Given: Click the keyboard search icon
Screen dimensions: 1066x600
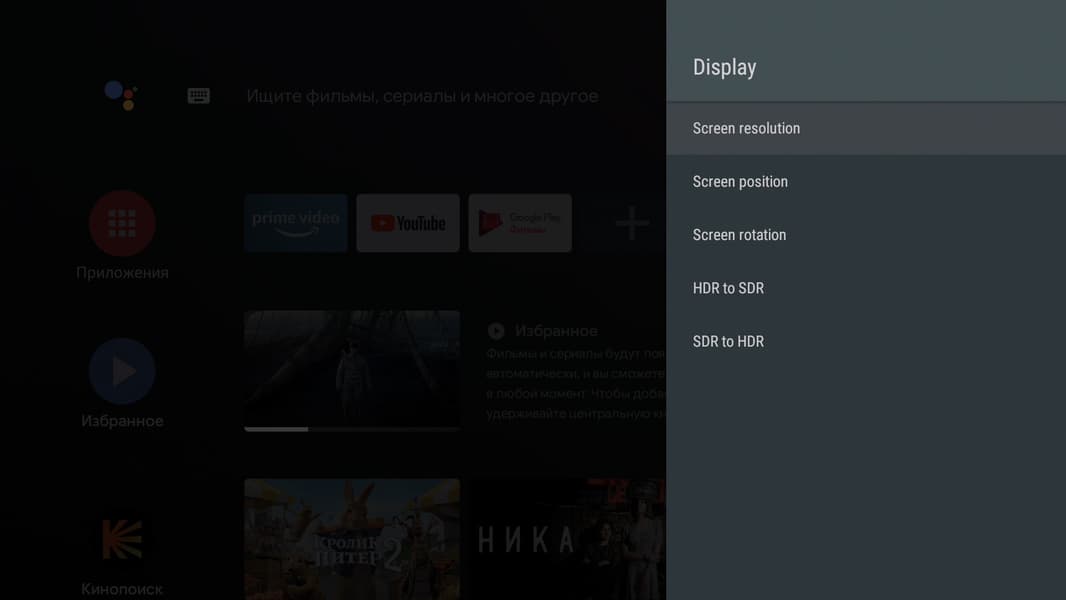Looking at the screenshot, I should [199, 96].
